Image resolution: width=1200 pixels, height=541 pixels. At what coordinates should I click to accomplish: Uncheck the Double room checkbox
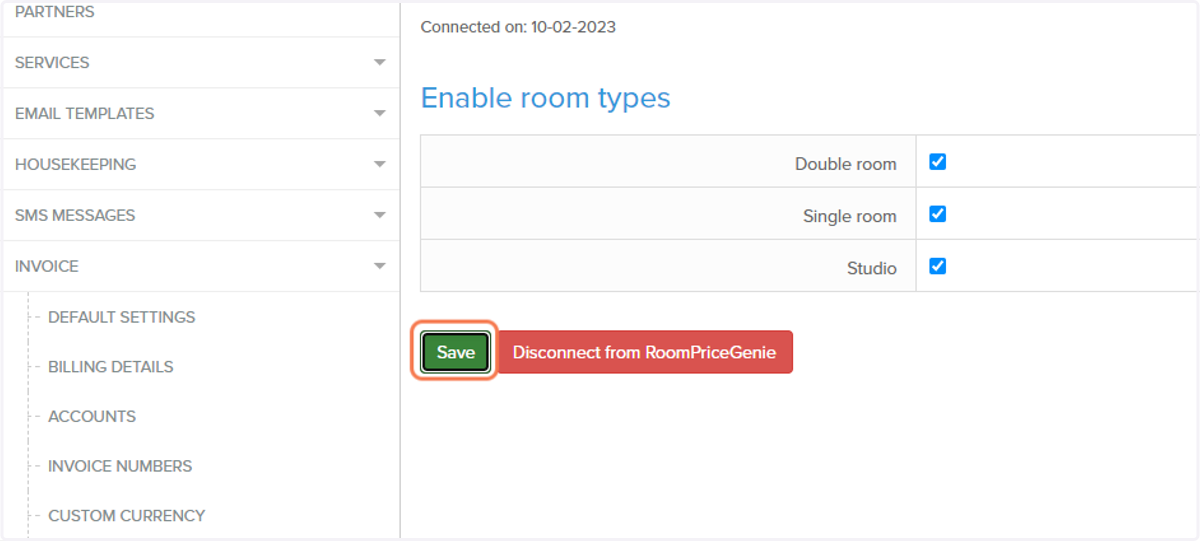(x=937, y=161)
